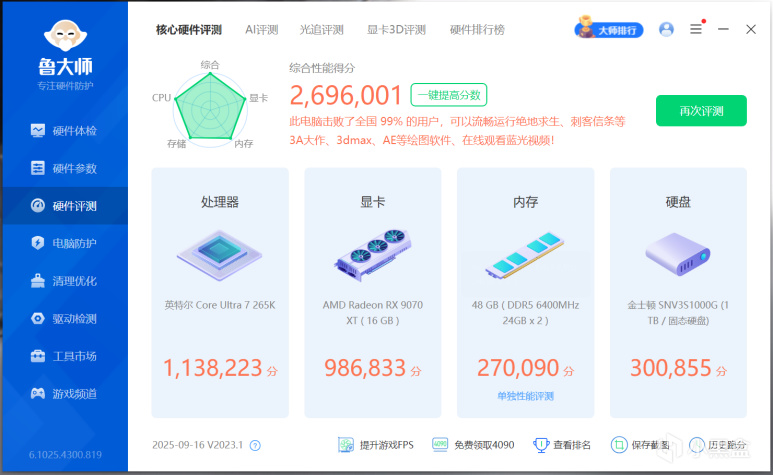Click 一键提高分数 button
This screenshot has height=475, width=773.
pyautogui.click(x=449, y=95)
